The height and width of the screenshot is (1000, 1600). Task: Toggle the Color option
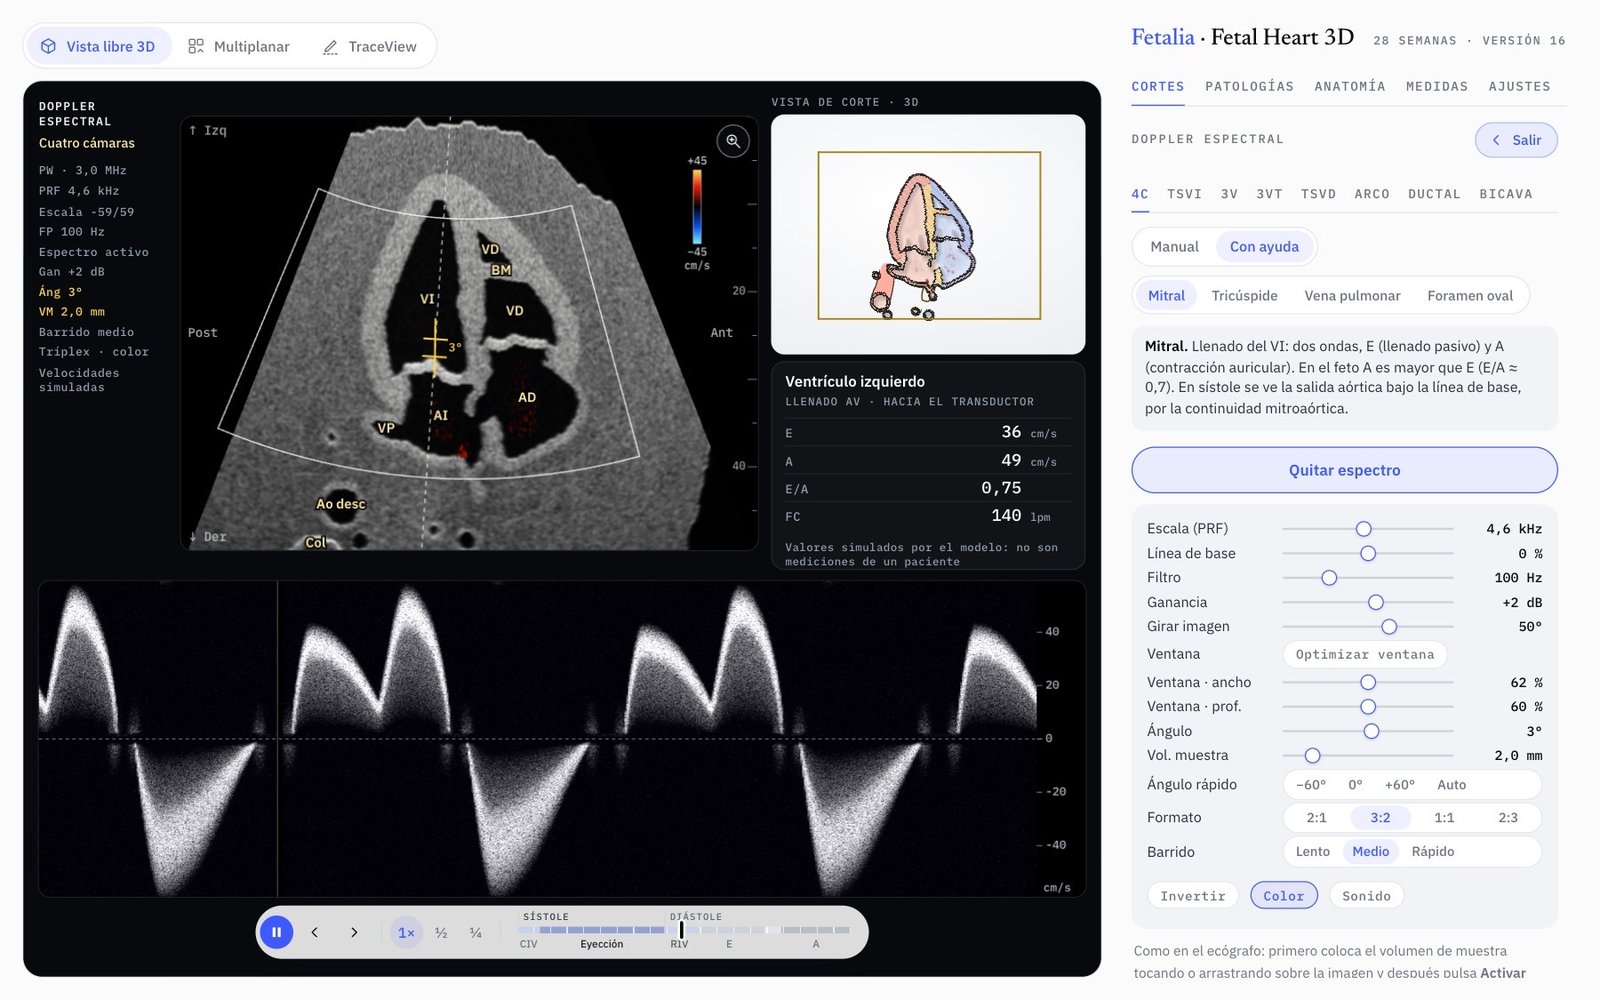click(x=1283, y=896)
